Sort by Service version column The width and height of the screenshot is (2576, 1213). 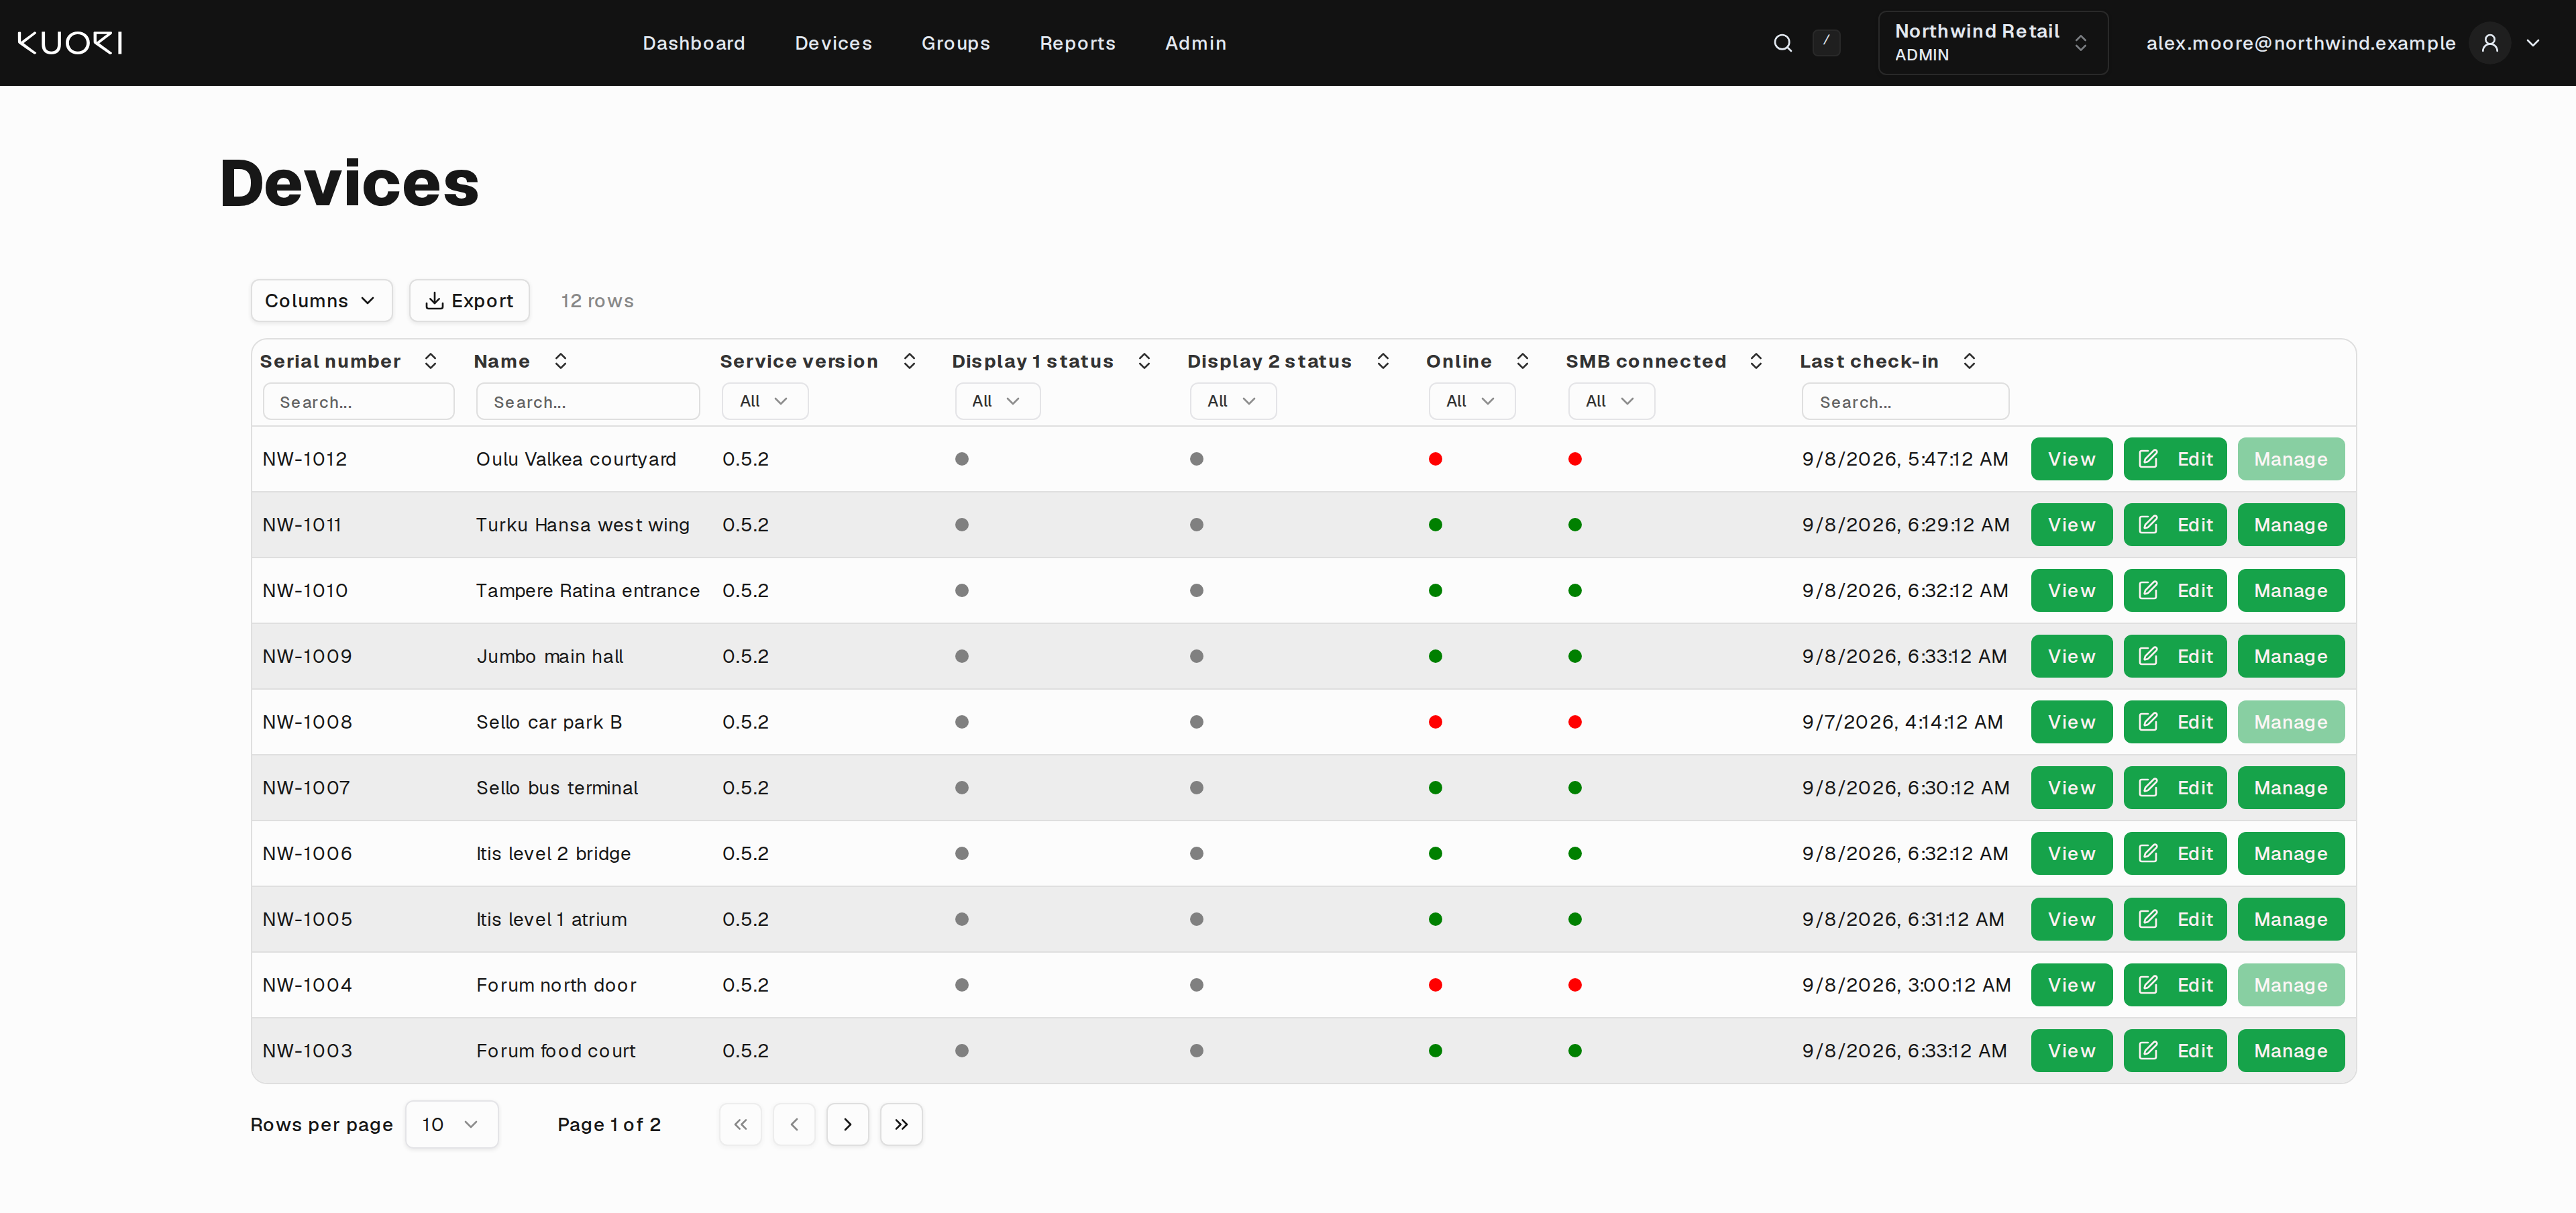[x=909, y=361]
